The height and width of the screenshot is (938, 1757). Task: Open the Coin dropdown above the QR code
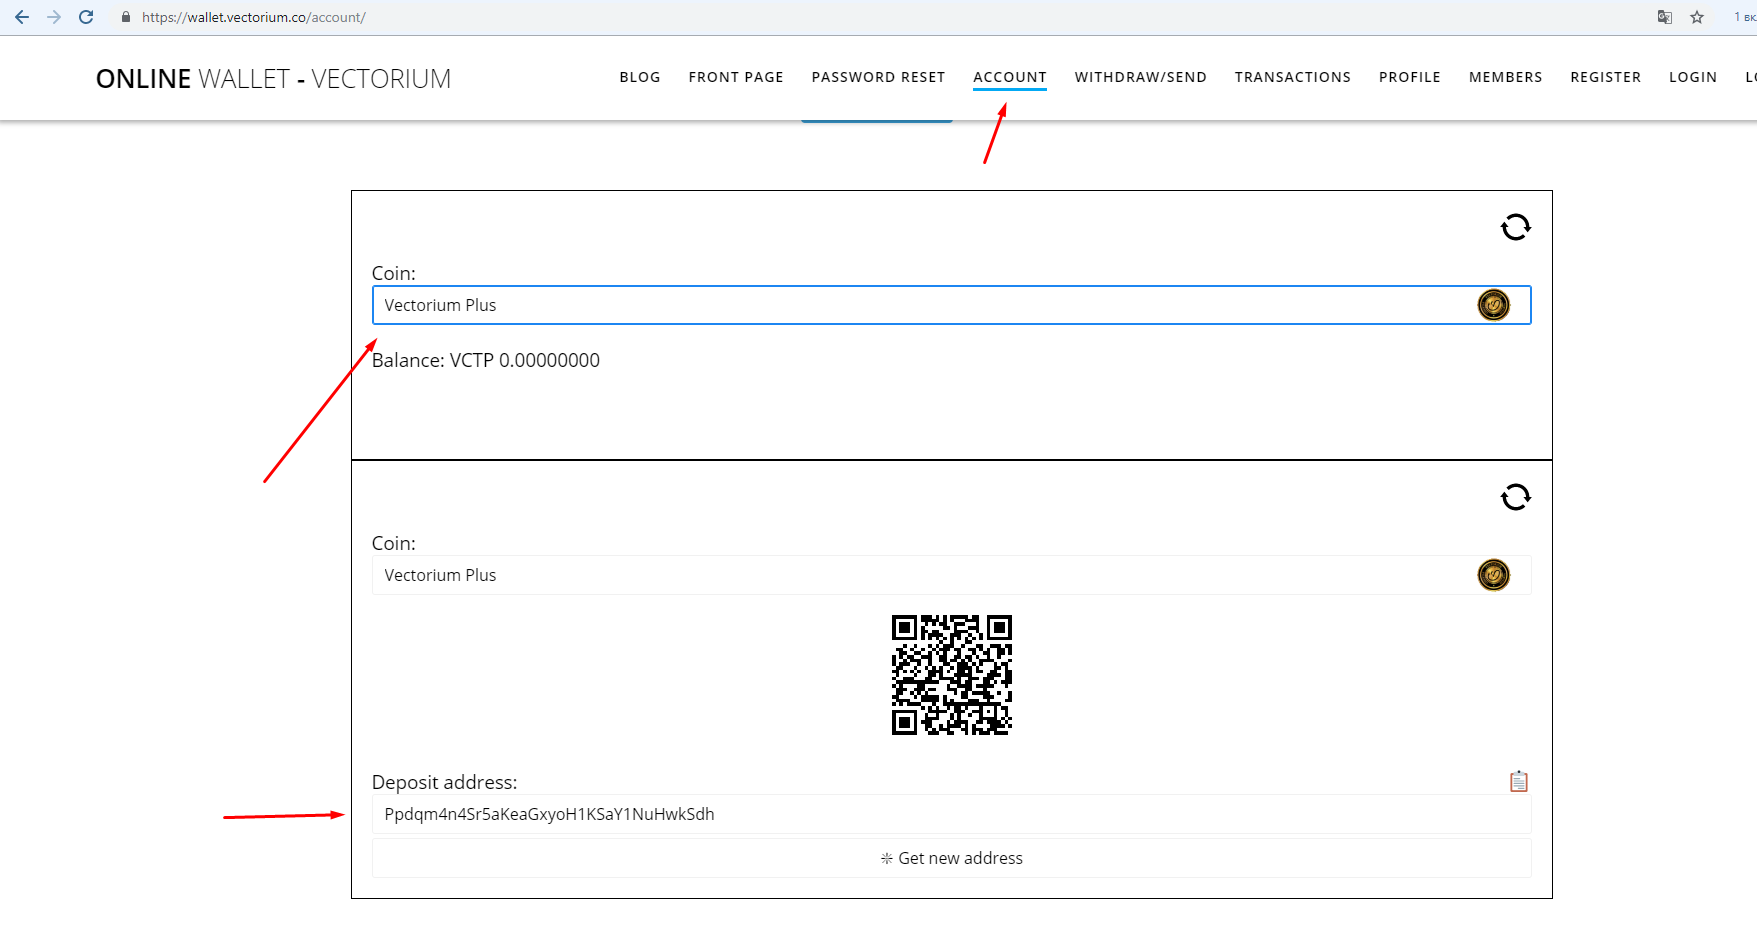click(951, 575)
